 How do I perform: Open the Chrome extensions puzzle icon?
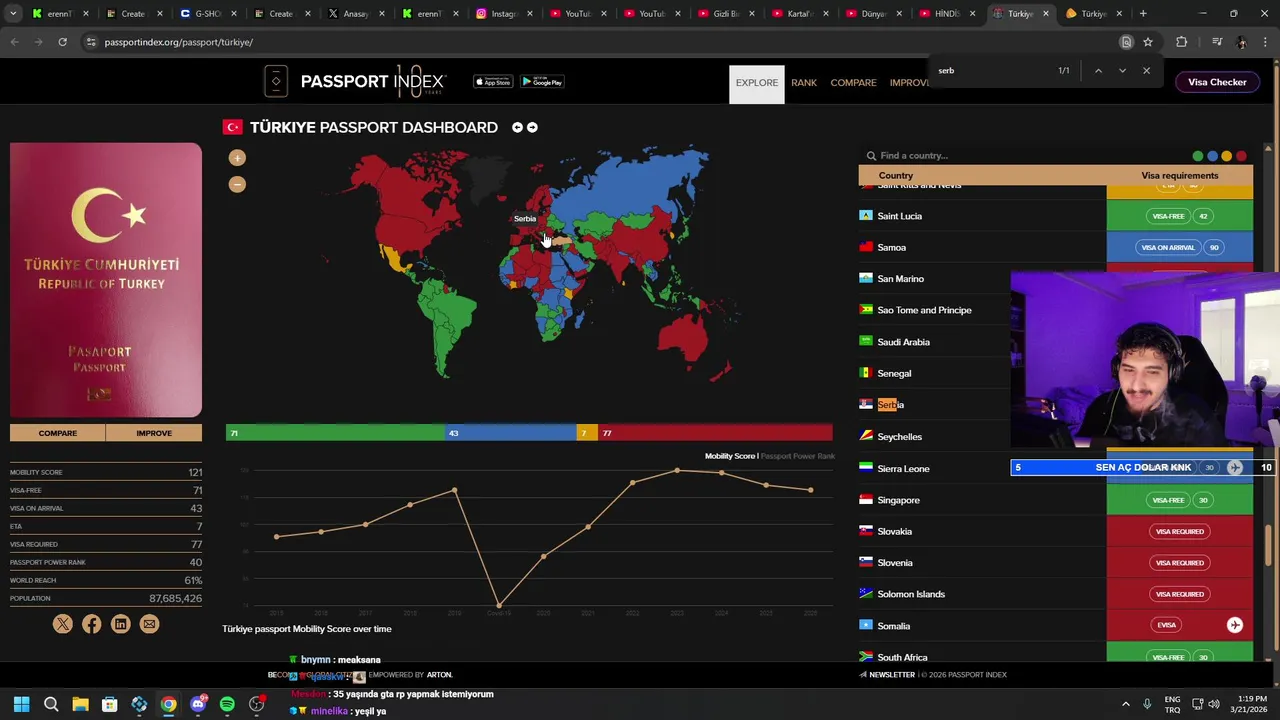pyautogui.click(x=1182, y=42)
